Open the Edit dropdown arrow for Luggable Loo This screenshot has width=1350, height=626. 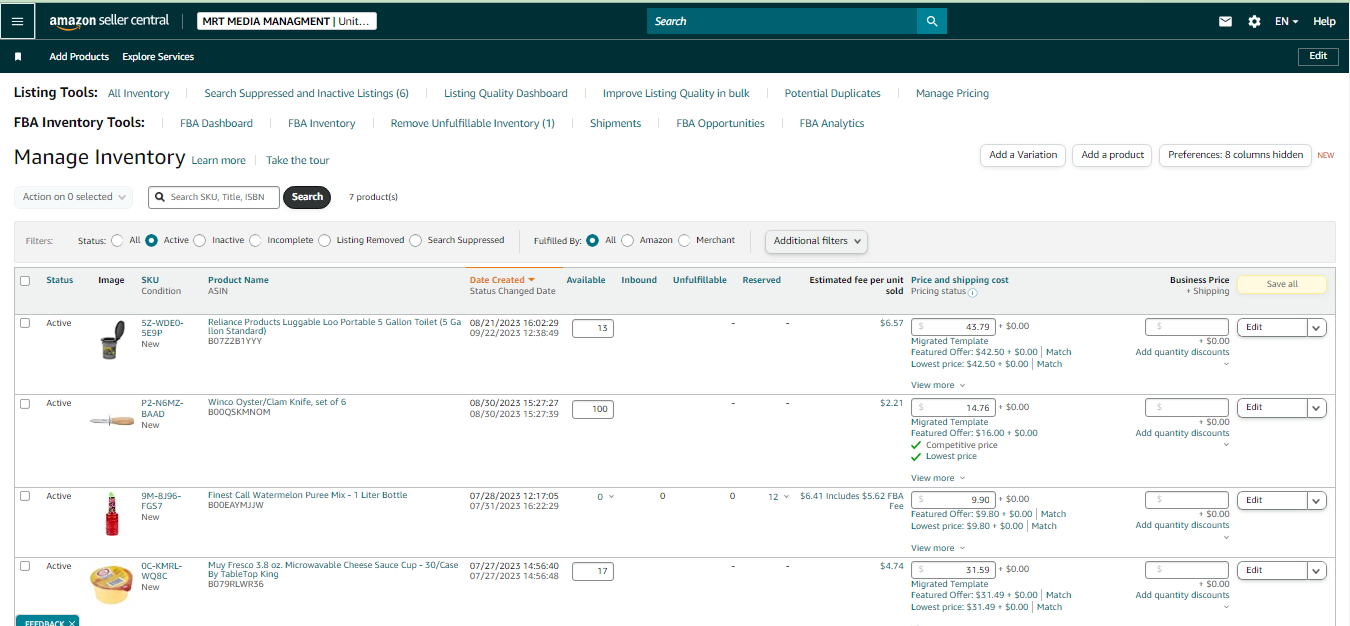[x=1317, y=327]
